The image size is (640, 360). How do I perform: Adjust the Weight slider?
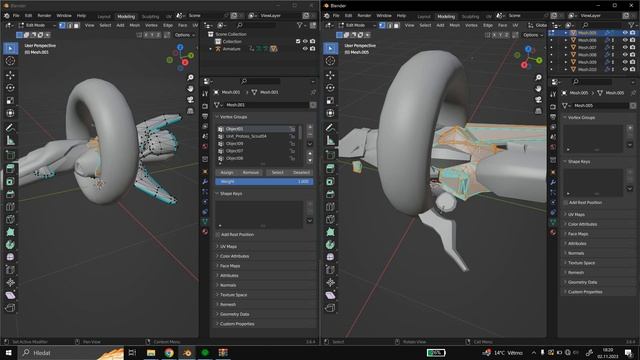click(x=264, y=182)
